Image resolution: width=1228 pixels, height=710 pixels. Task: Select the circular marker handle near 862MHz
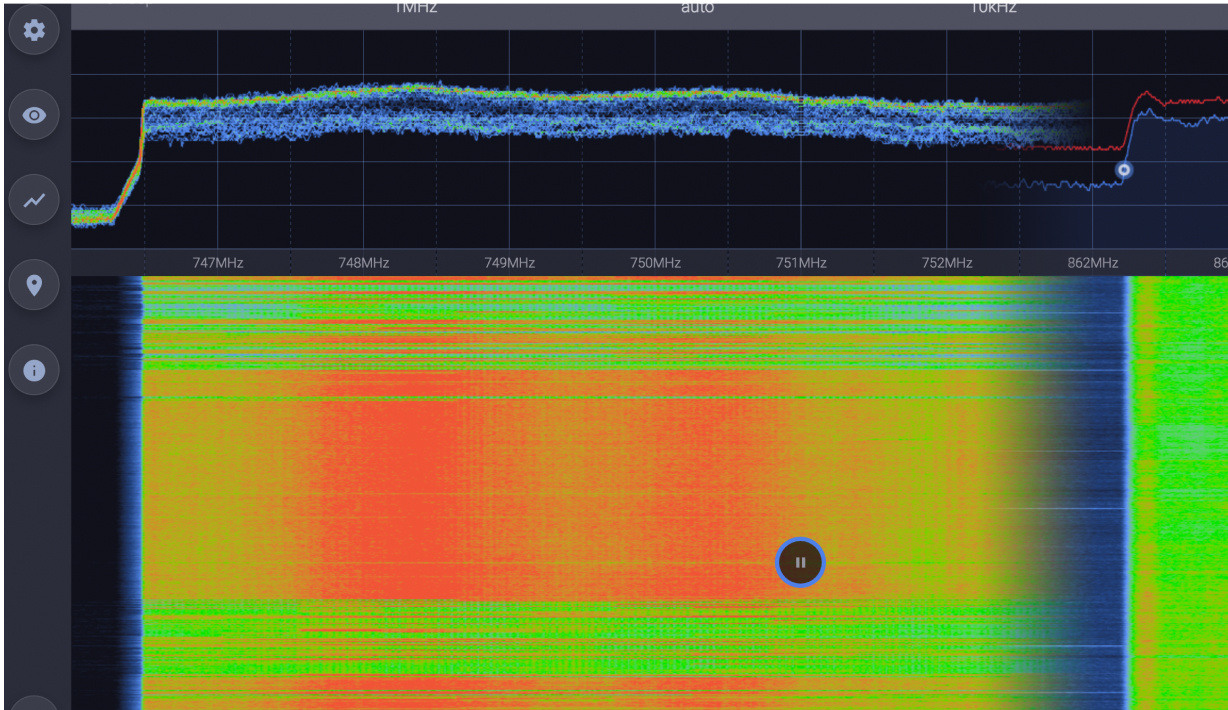pos(1122,171)
